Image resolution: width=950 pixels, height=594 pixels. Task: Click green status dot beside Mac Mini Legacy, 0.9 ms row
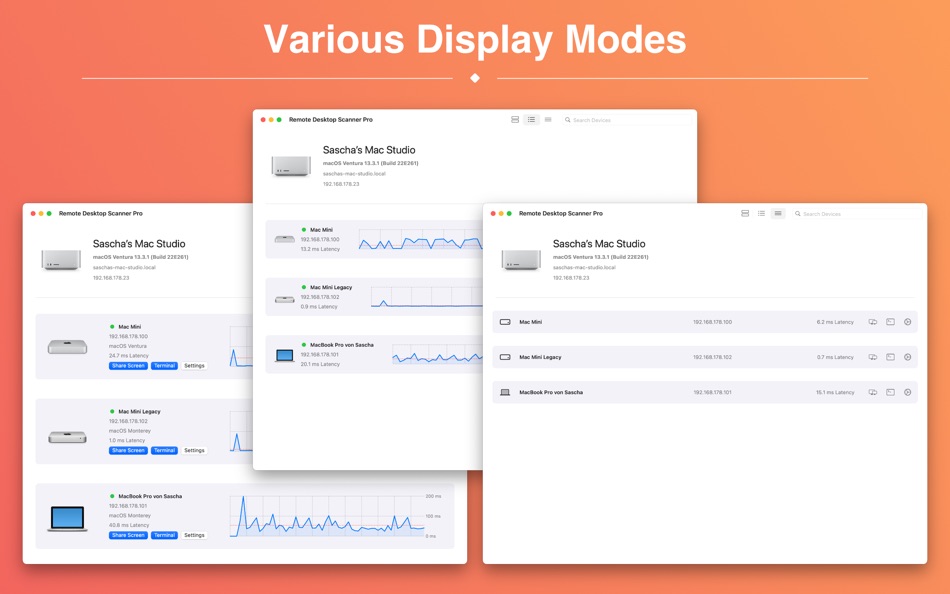[304, 287]
